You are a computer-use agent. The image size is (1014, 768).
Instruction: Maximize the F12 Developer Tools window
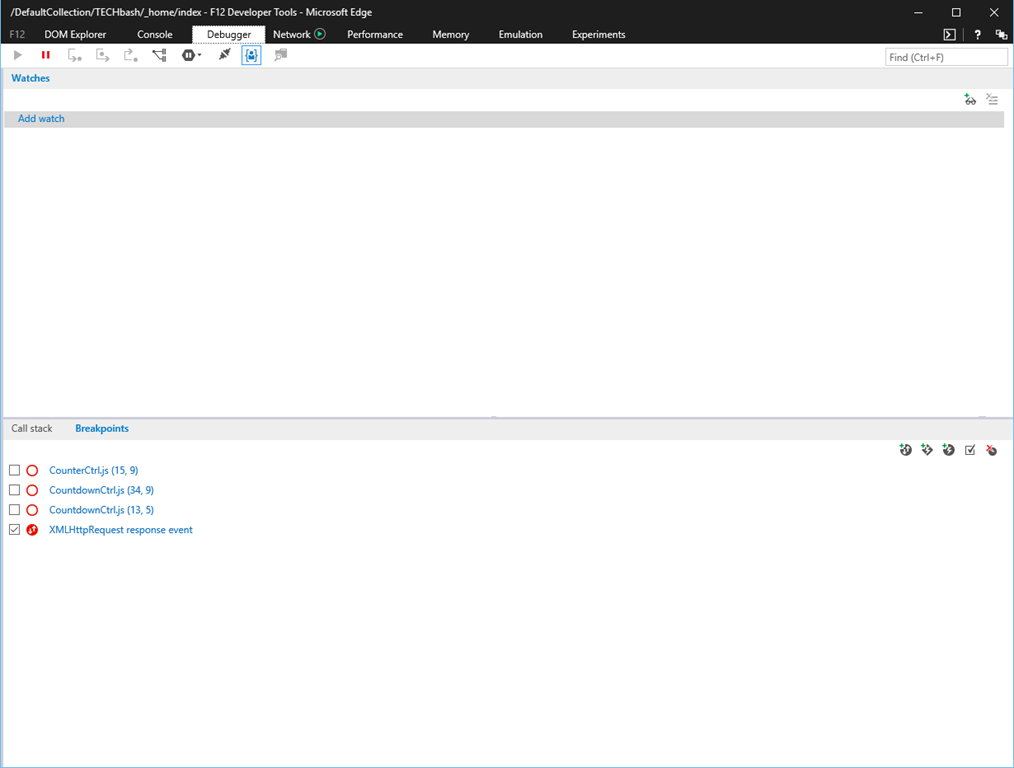[x=956, y=12]
